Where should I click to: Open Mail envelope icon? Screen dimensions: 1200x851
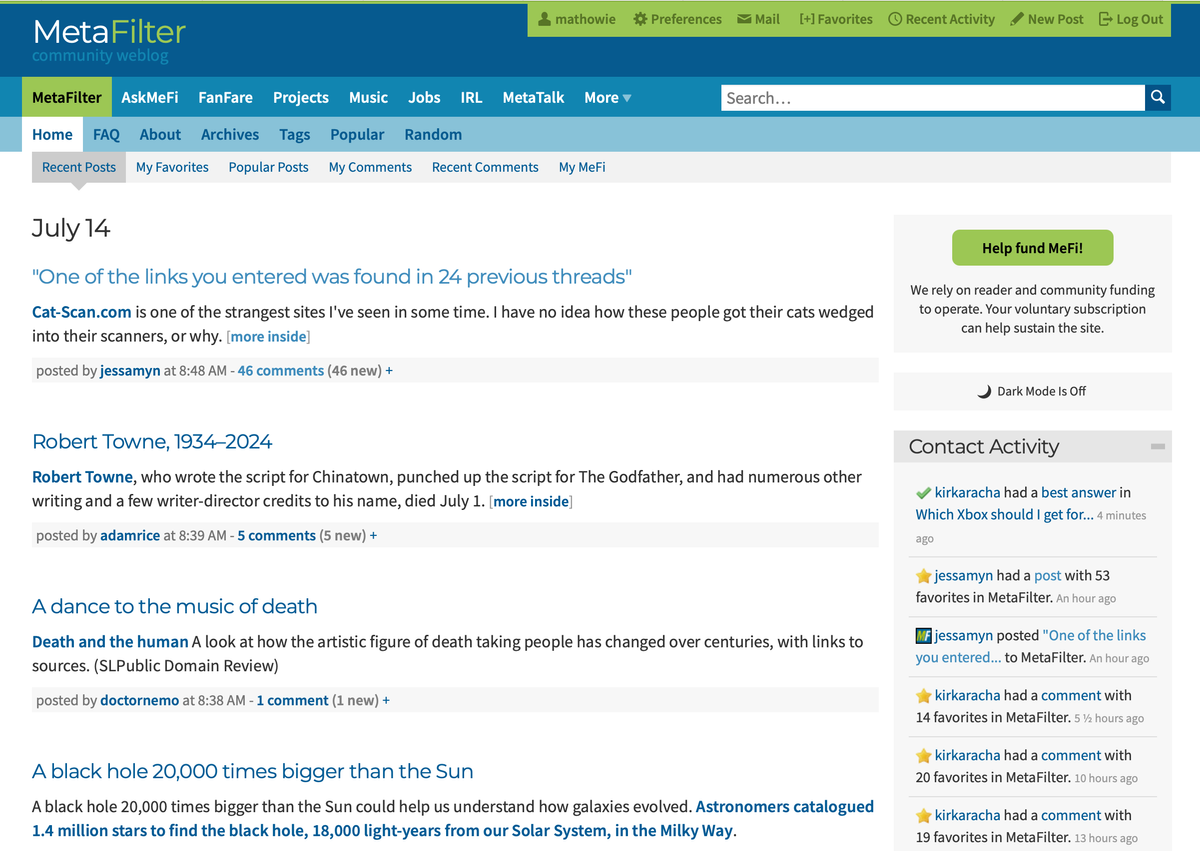pyautogui.click(x=744, y=19)
